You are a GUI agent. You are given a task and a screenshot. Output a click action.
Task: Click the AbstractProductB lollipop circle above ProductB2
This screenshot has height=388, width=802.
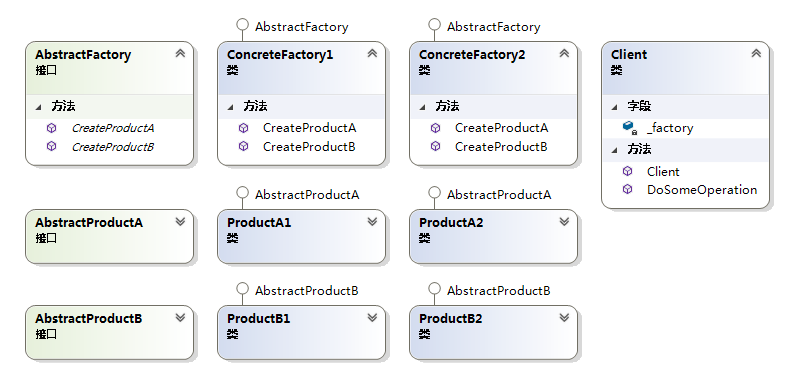pyautogui.click(x=434, y=288)
